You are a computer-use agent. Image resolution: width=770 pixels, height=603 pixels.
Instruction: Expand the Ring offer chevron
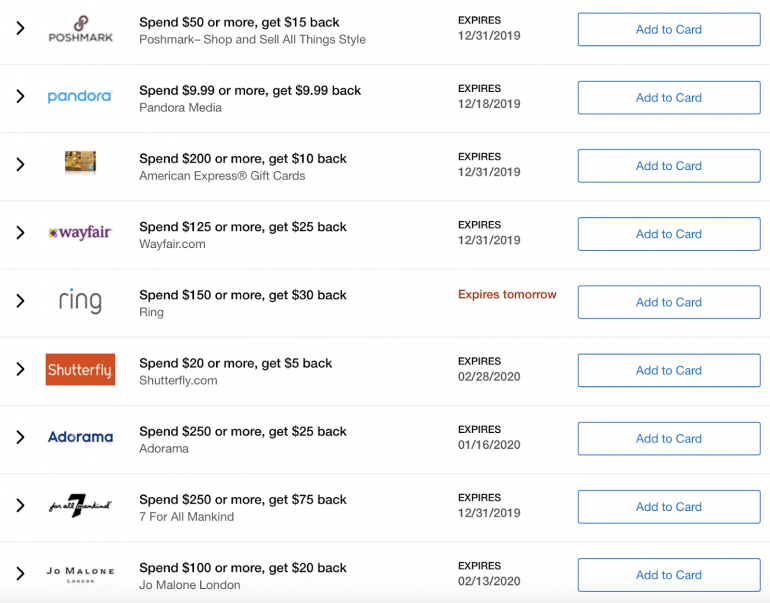(x=20, y=301)
